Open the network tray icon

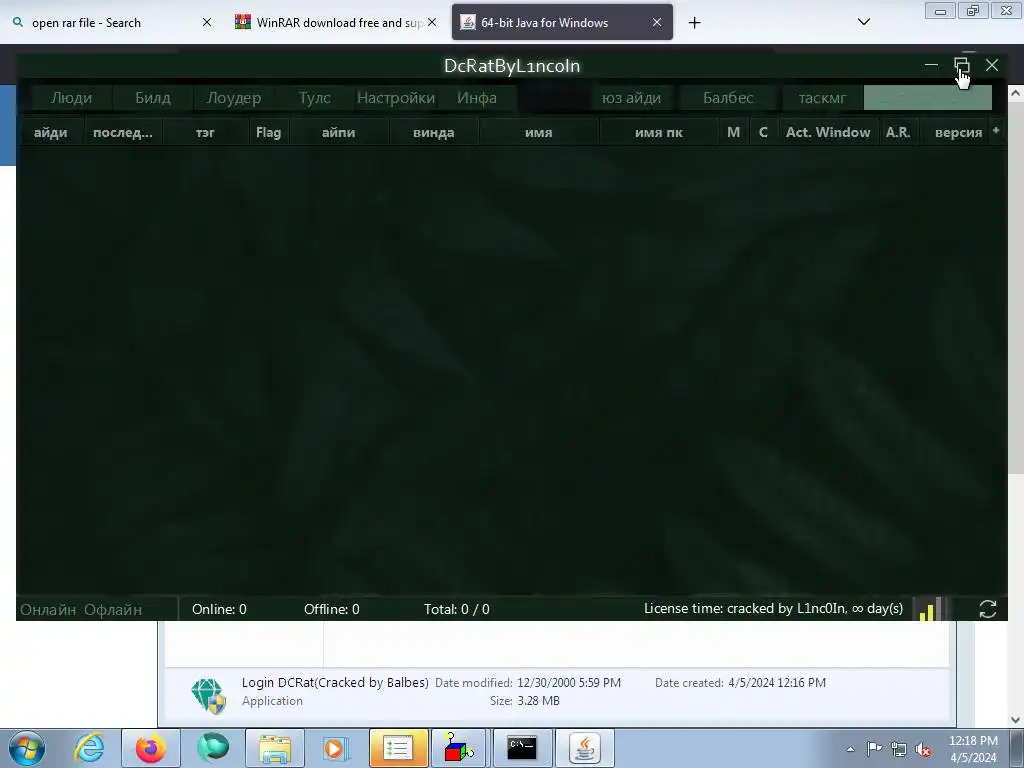click(899, 749)
